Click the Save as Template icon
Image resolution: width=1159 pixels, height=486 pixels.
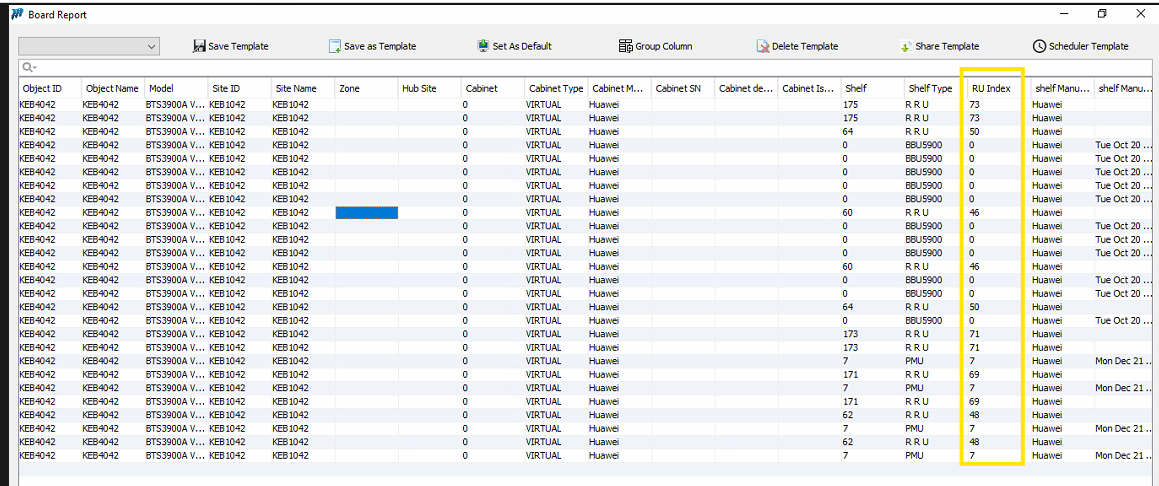tap(335, 46)
